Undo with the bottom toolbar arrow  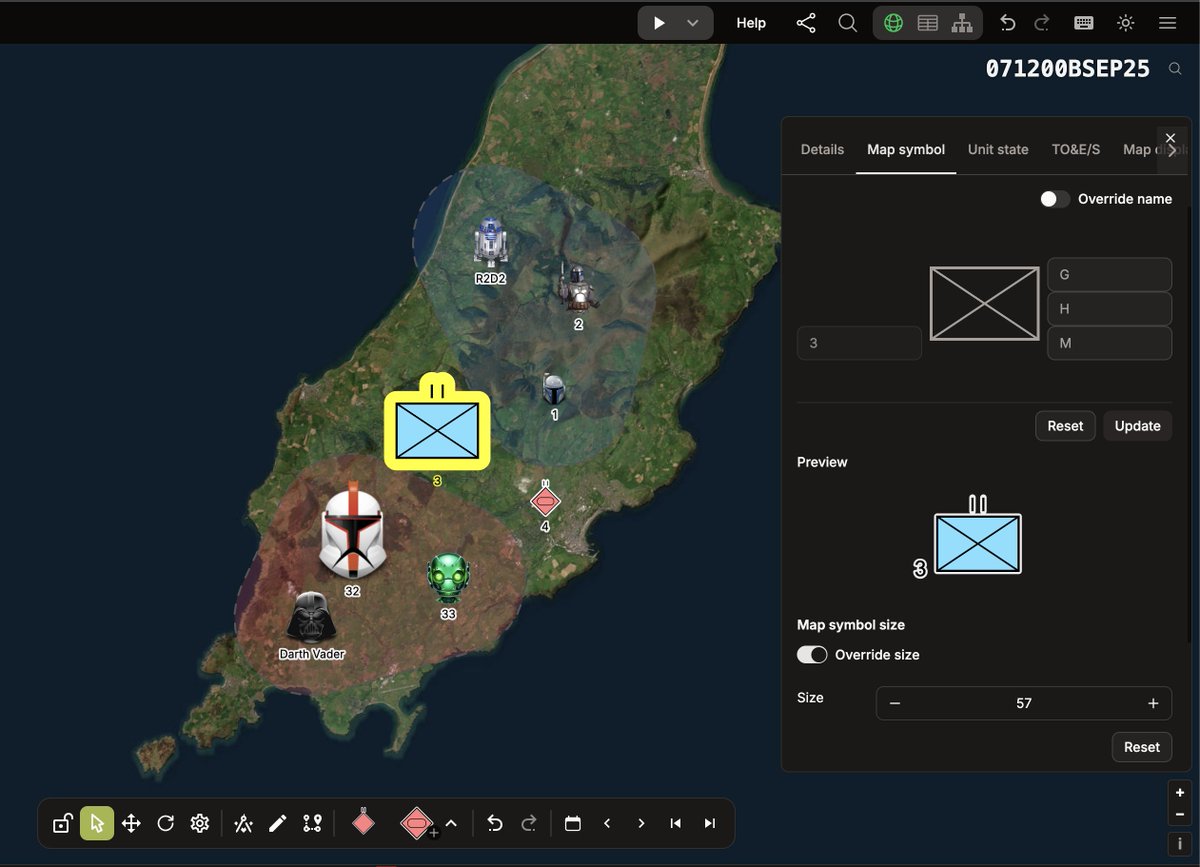pos(495,823)
